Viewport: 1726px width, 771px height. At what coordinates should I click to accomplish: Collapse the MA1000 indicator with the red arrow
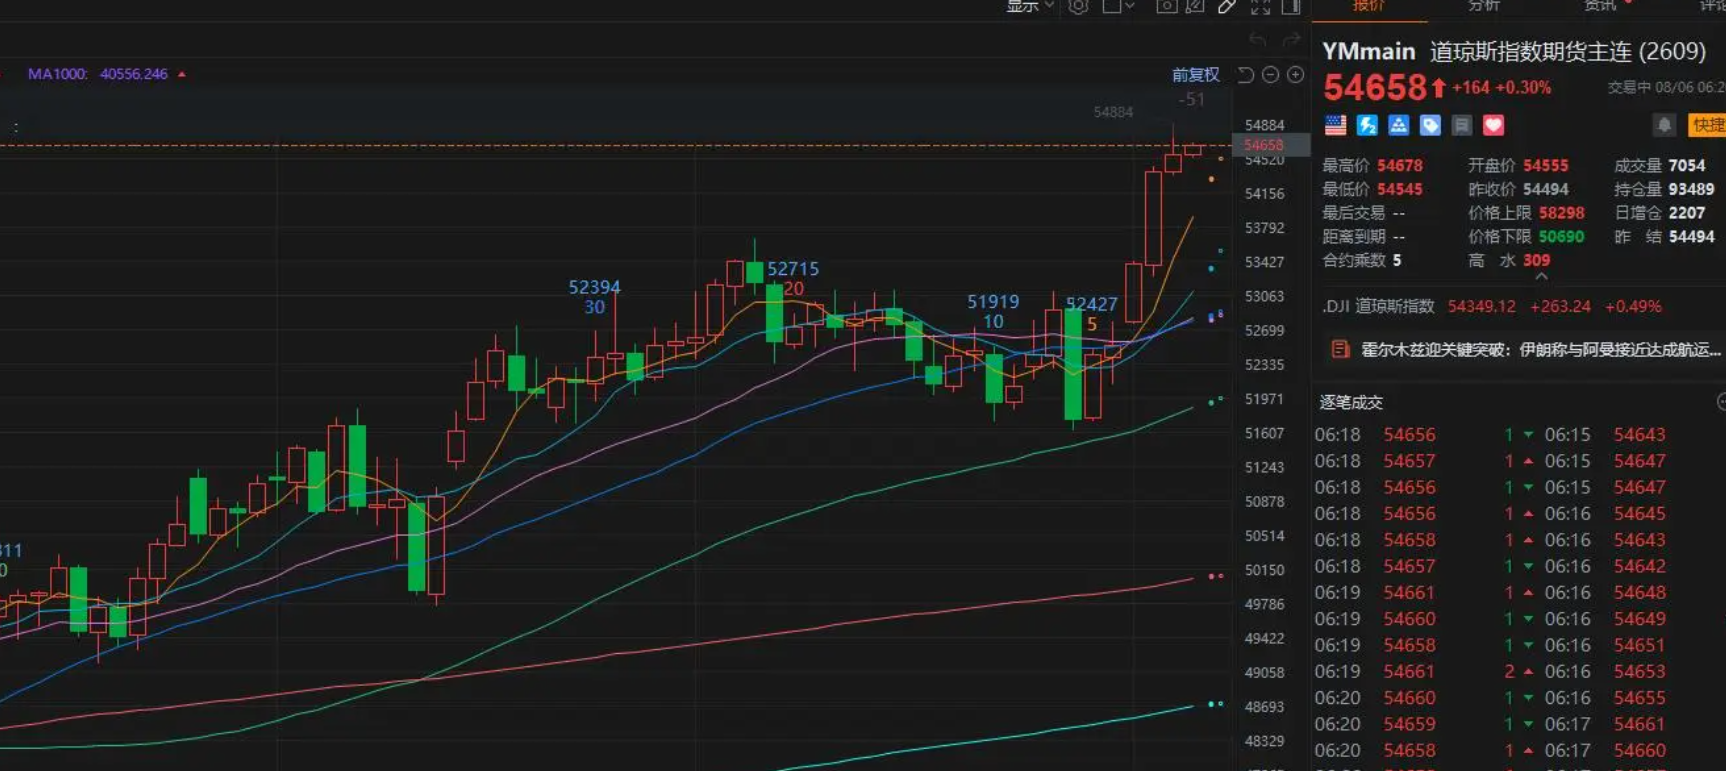click(x=182, y=74)
